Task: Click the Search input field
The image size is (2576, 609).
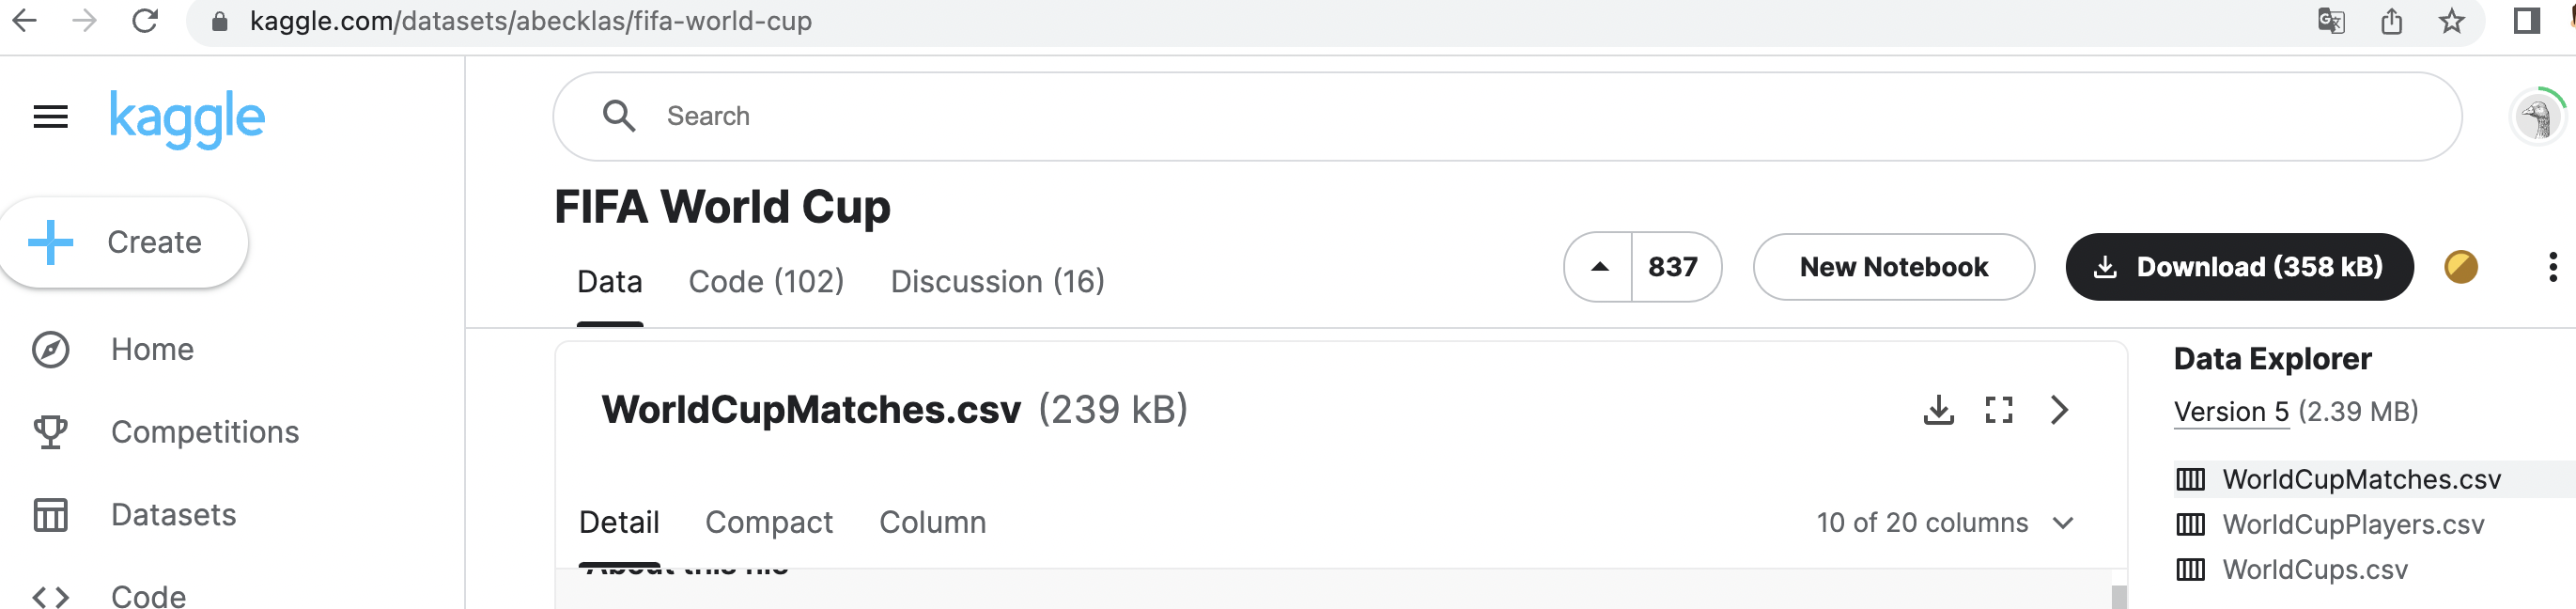Action: tap(1506, 117)
